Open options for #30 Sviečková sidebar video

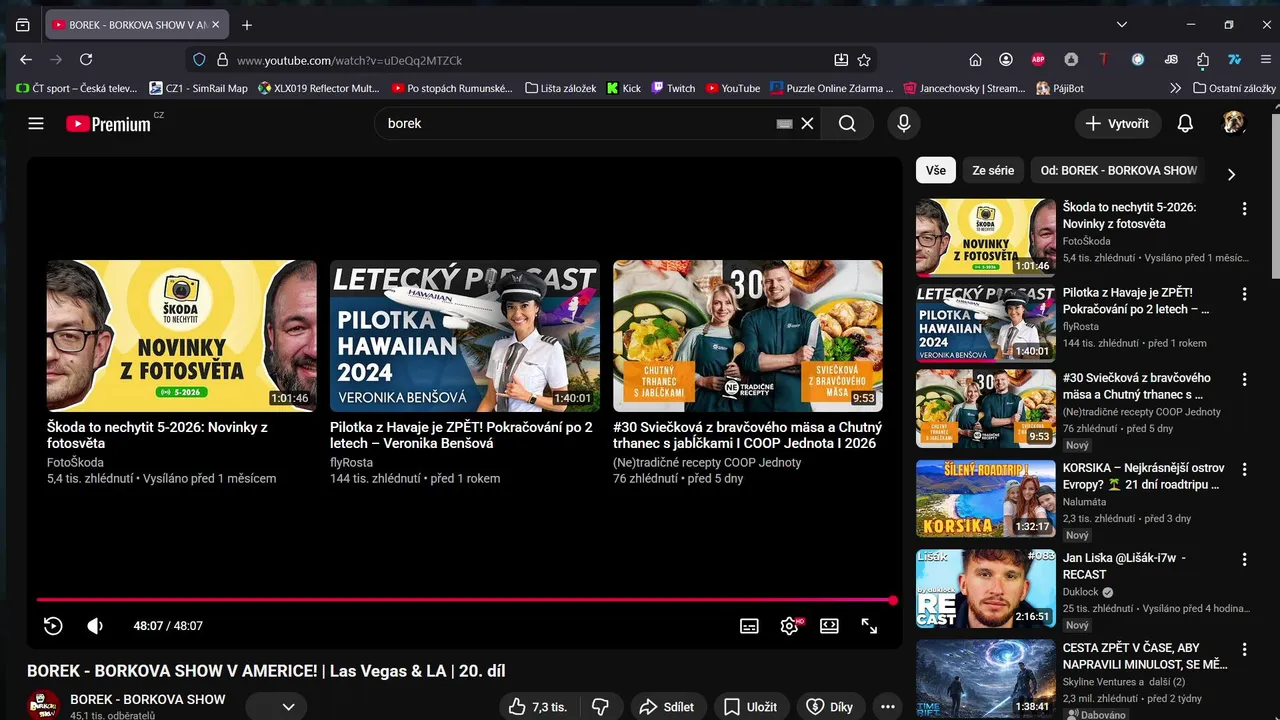pyautogui.click(x=1245, y=380)
